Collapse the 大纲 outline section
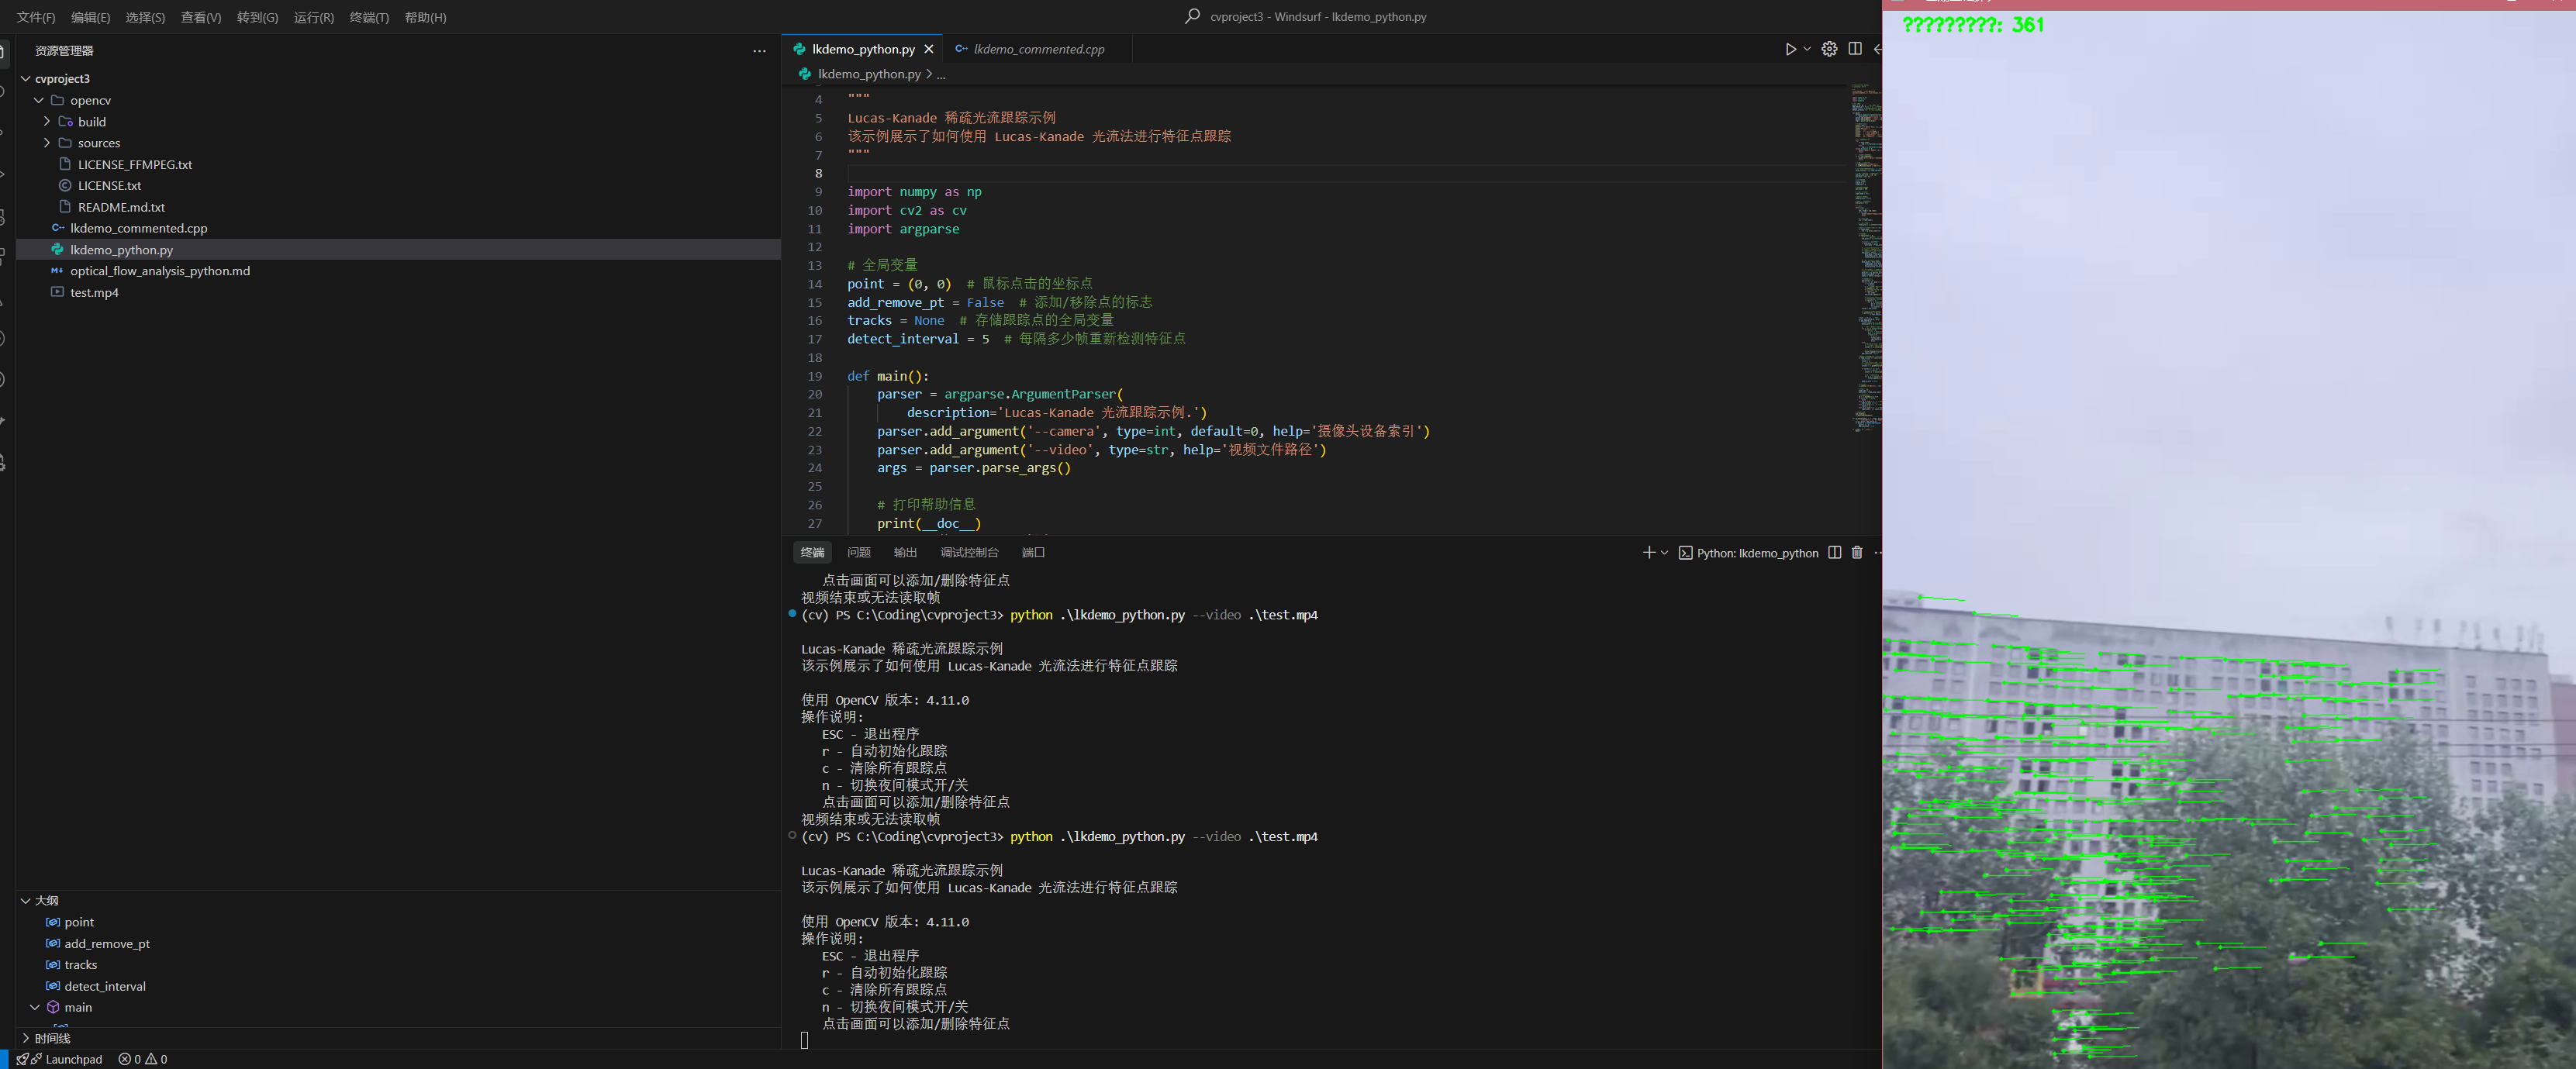Viewport: 2576px width, 1069px height. point(46,901)
